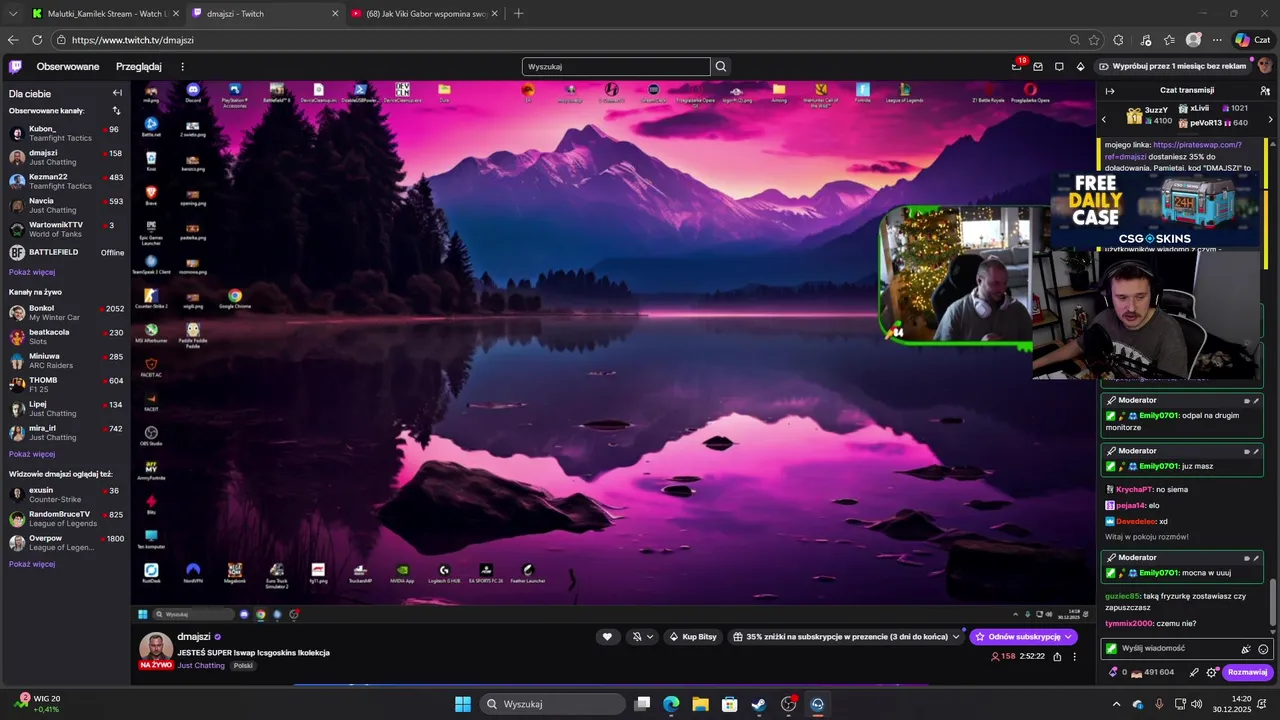This screenshot has height=720, width=1280.
Task: Open the Twitch notifications bell with 19 badge
Action: (x=1017, y=66)
